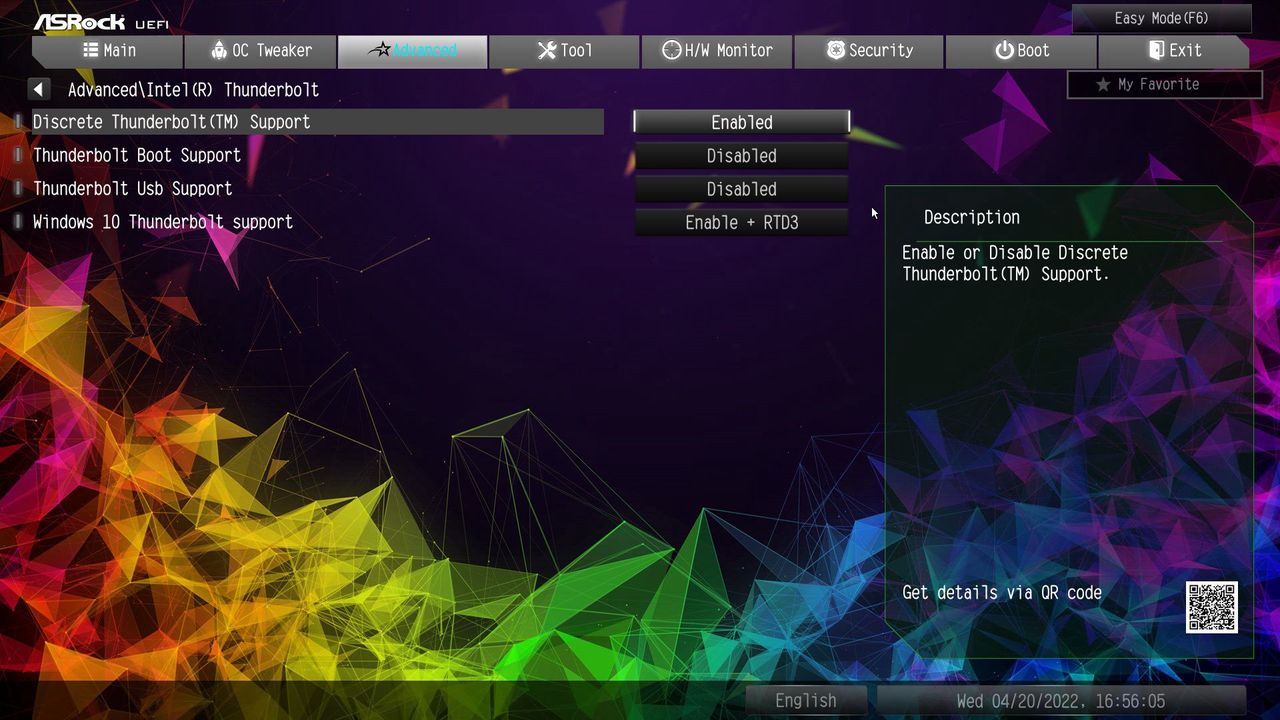
Task: Open My Favorite list
Action: point(1165,84)
